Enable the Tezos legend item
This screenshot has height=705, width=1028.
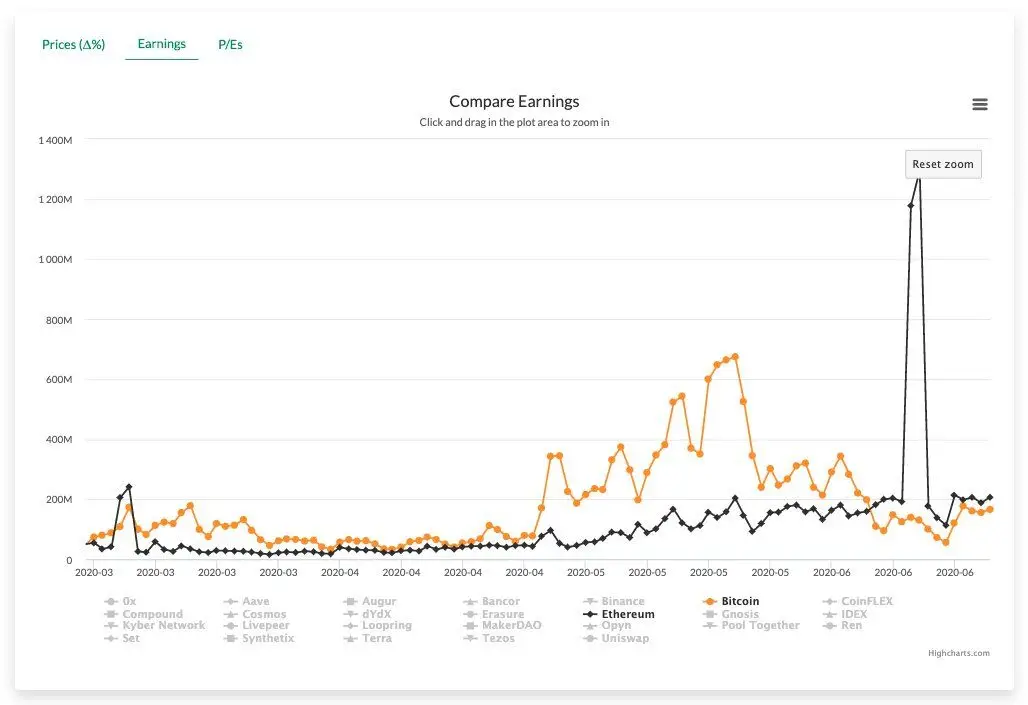click(500, 638)
